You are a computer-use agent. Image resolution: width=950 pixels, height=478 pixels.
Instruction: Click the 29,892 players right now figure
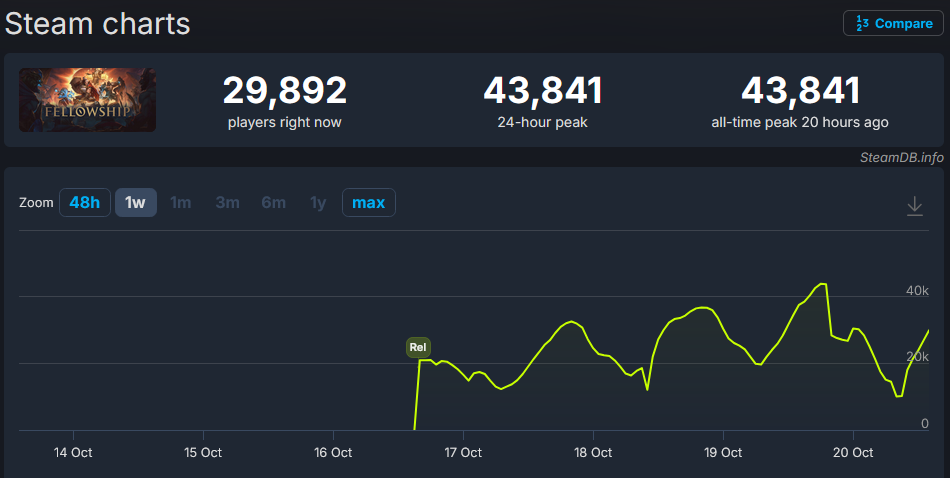285,91
